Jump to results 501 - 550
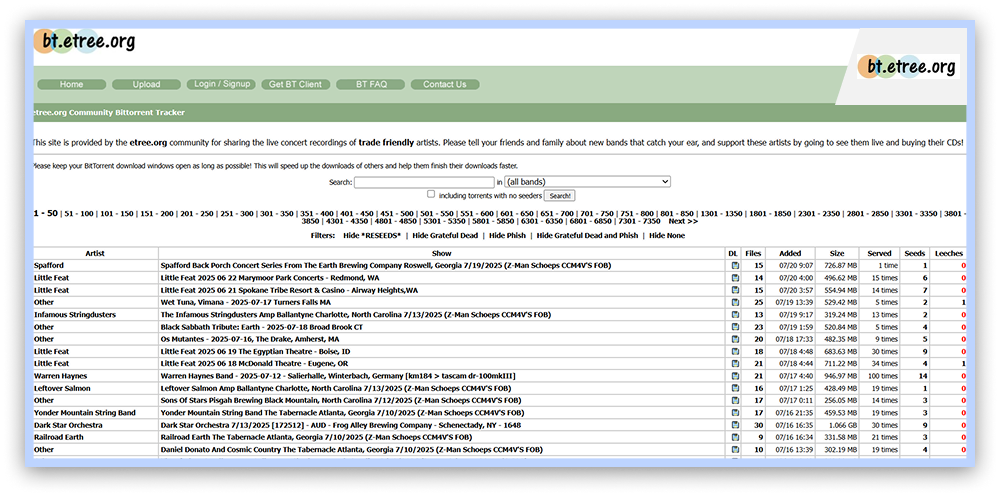 (x=438, y=214)
